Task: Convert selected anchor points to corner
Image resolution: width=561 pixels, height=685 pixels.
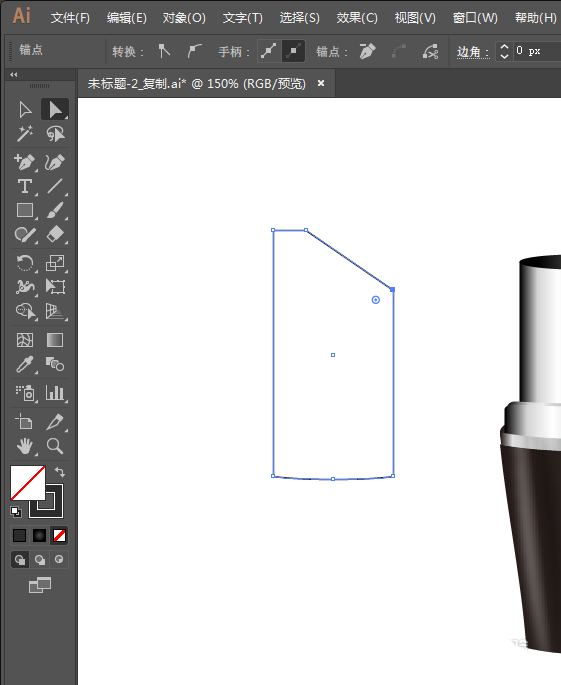Action: point(164,51)
